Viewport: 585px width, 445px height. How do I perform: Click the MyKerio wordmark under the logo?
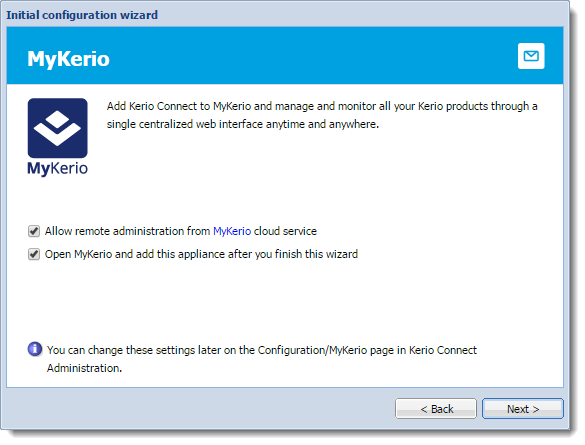point(57,169)
